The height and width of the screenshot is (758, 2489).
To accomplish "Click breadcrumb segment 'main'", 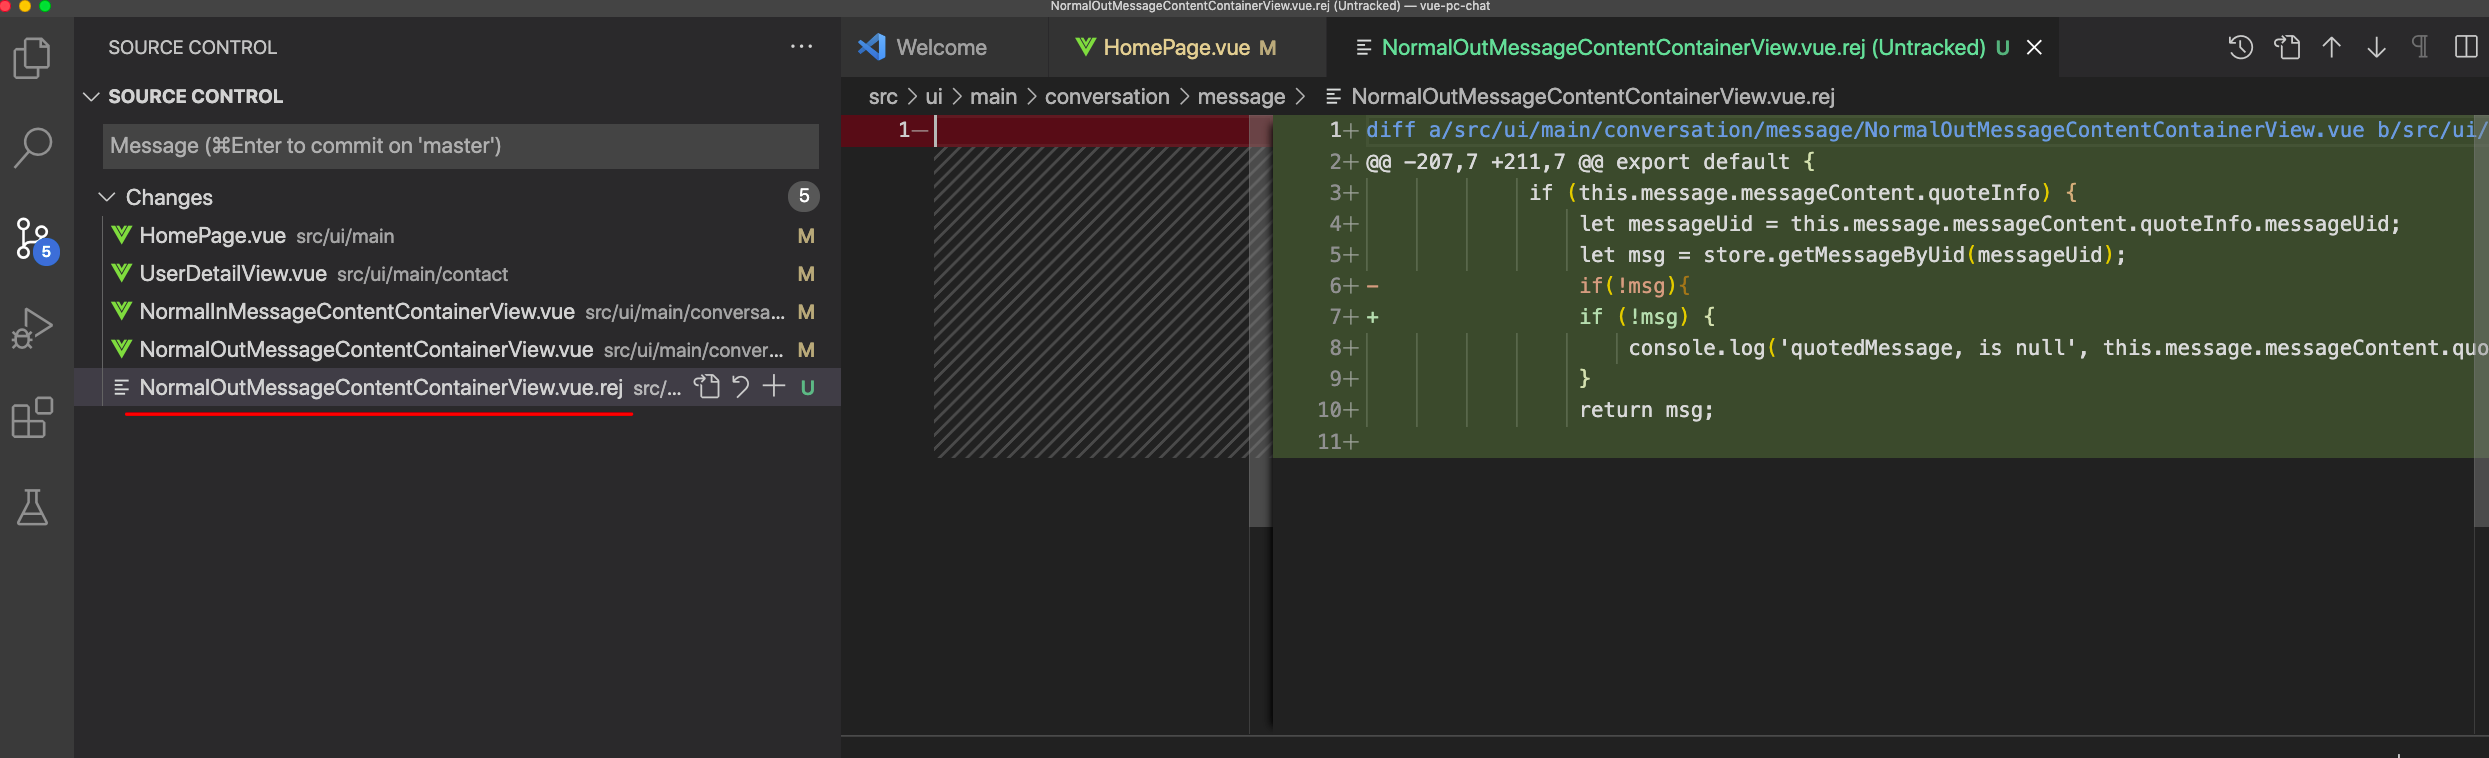I will 993,97.
